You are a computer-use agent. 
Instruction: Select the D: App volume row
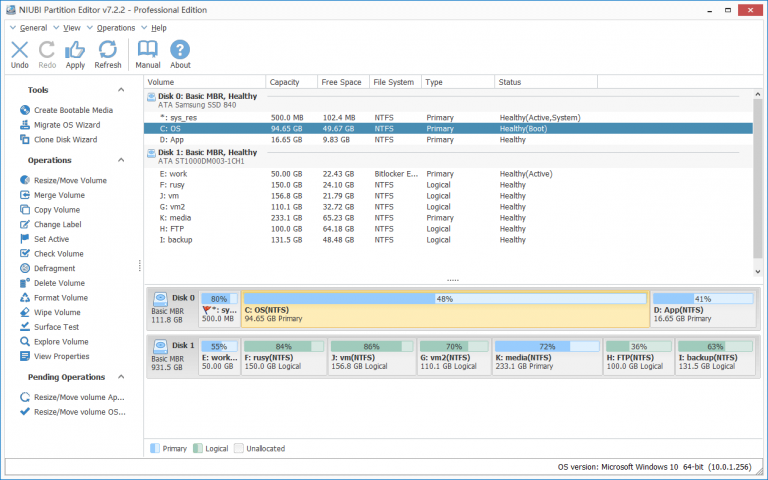coord(448,140)
